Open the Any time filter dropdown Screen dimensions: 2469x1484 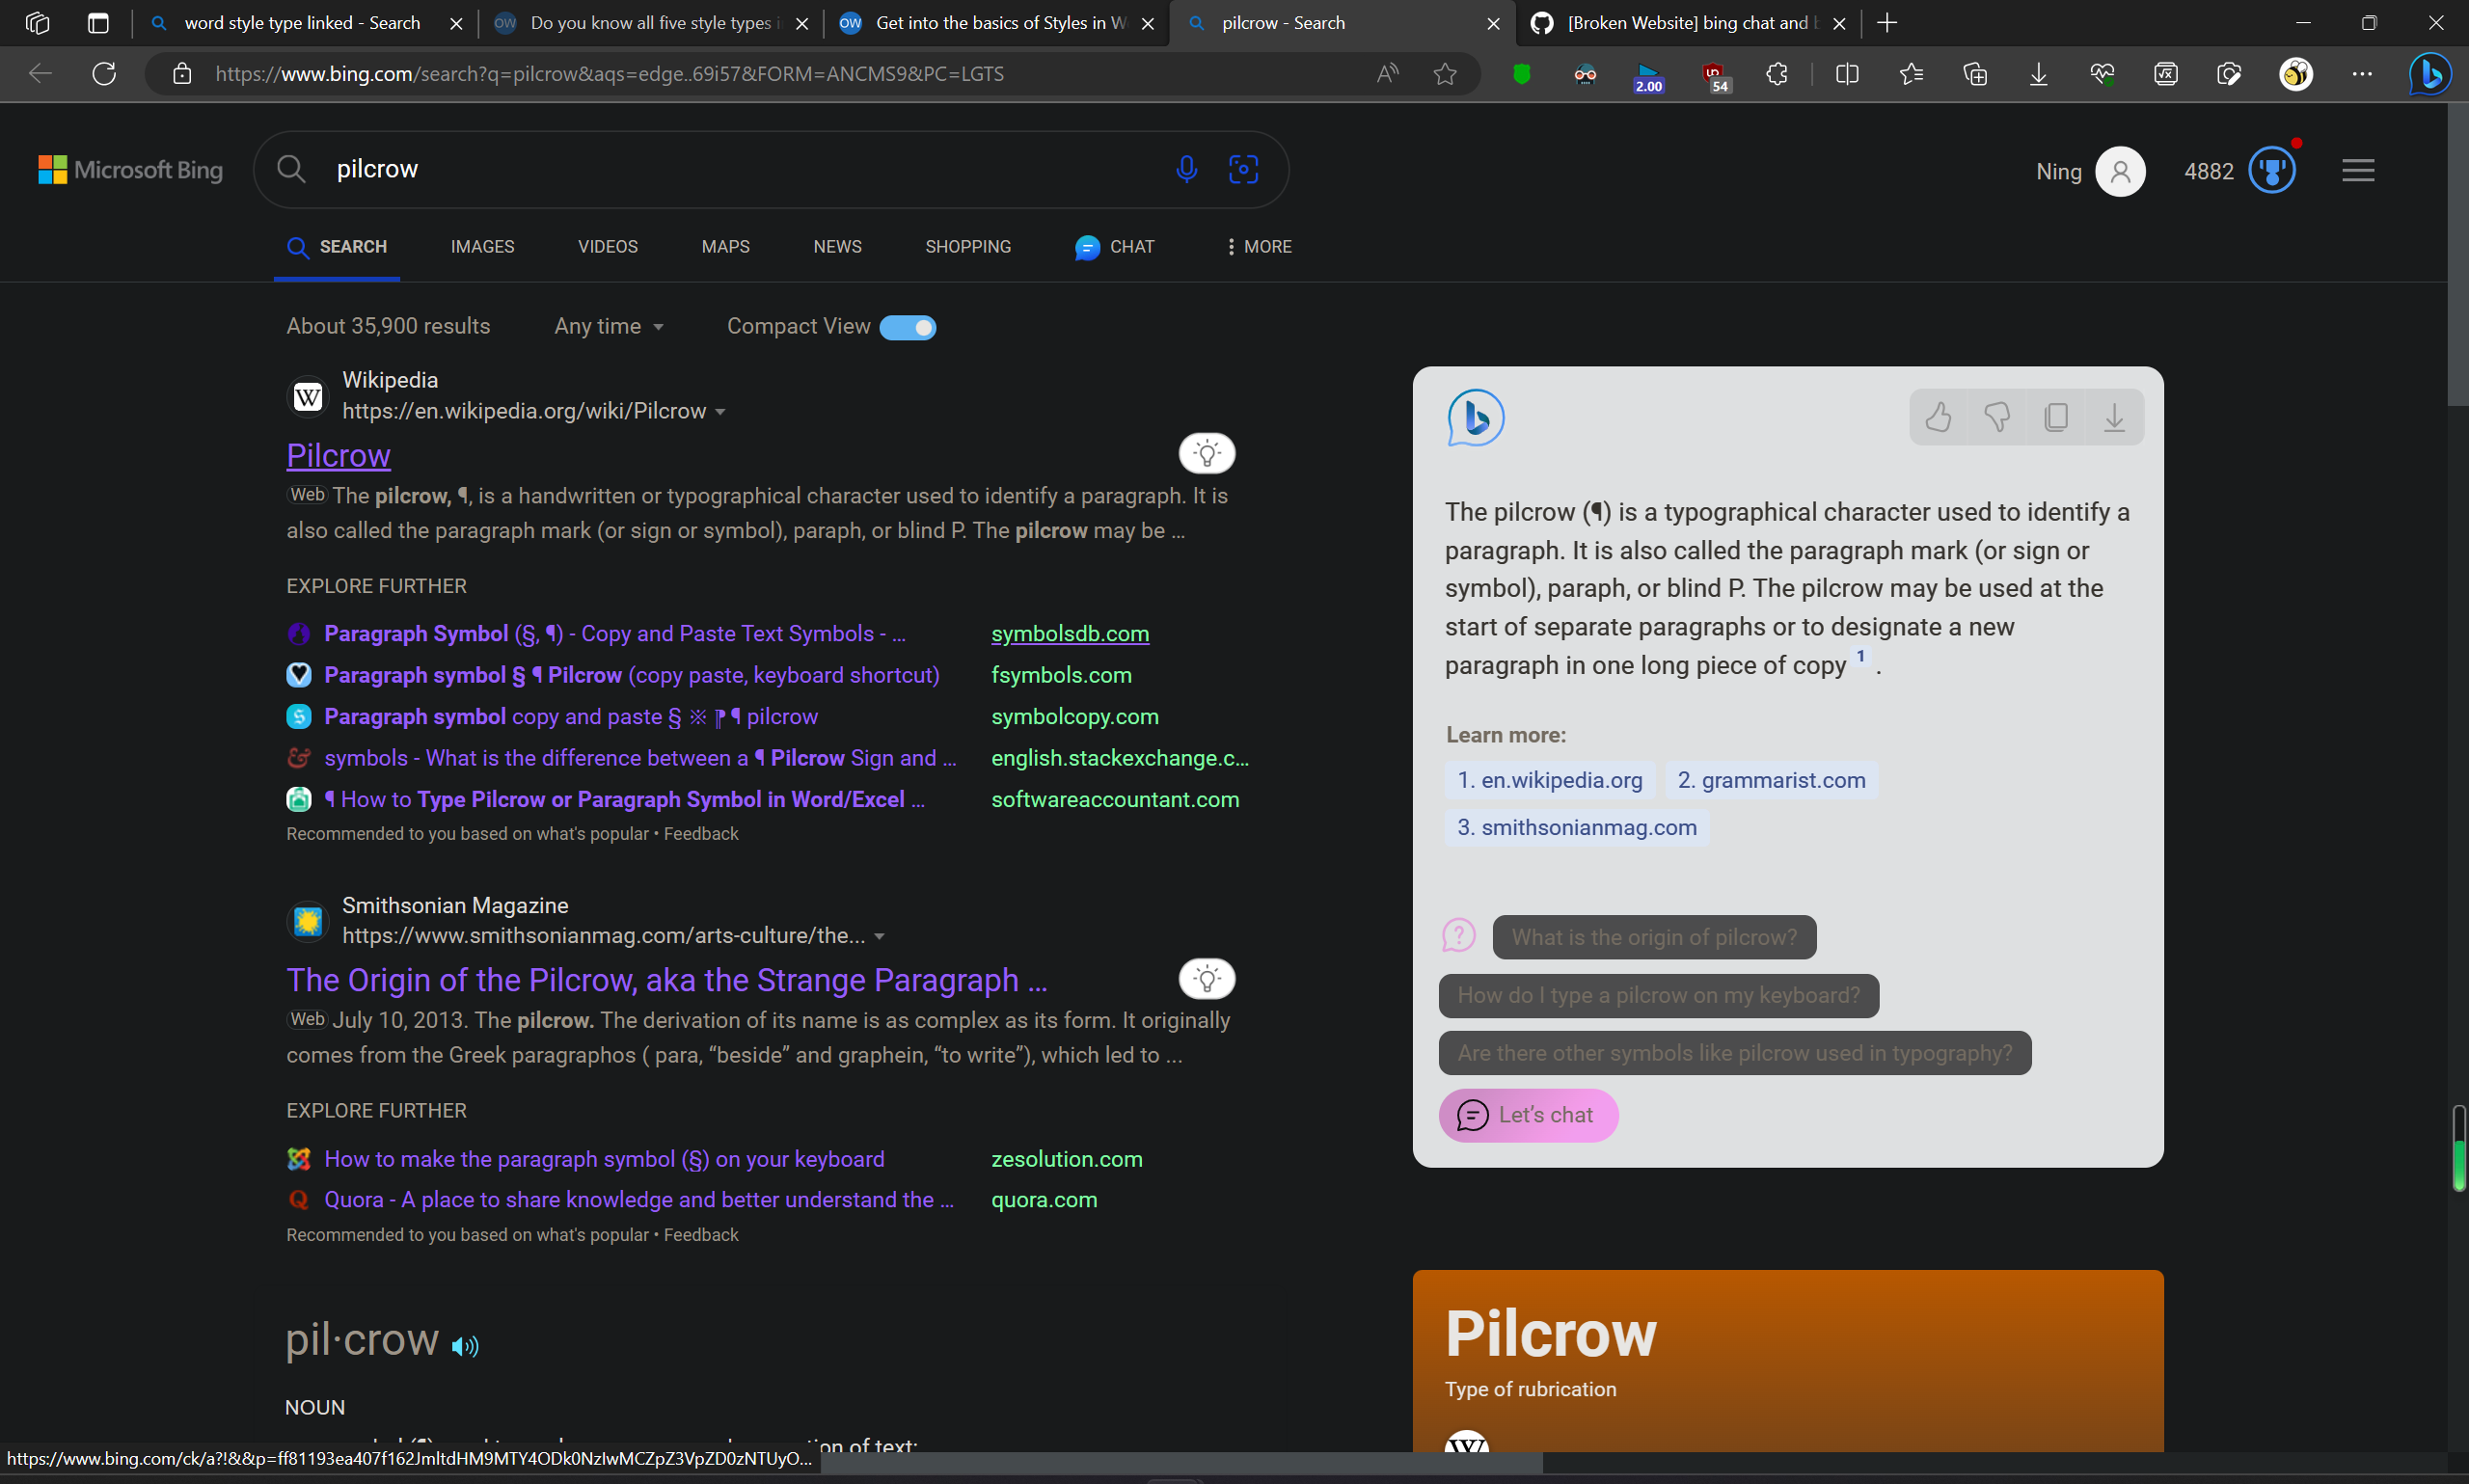tap(608, 326)
